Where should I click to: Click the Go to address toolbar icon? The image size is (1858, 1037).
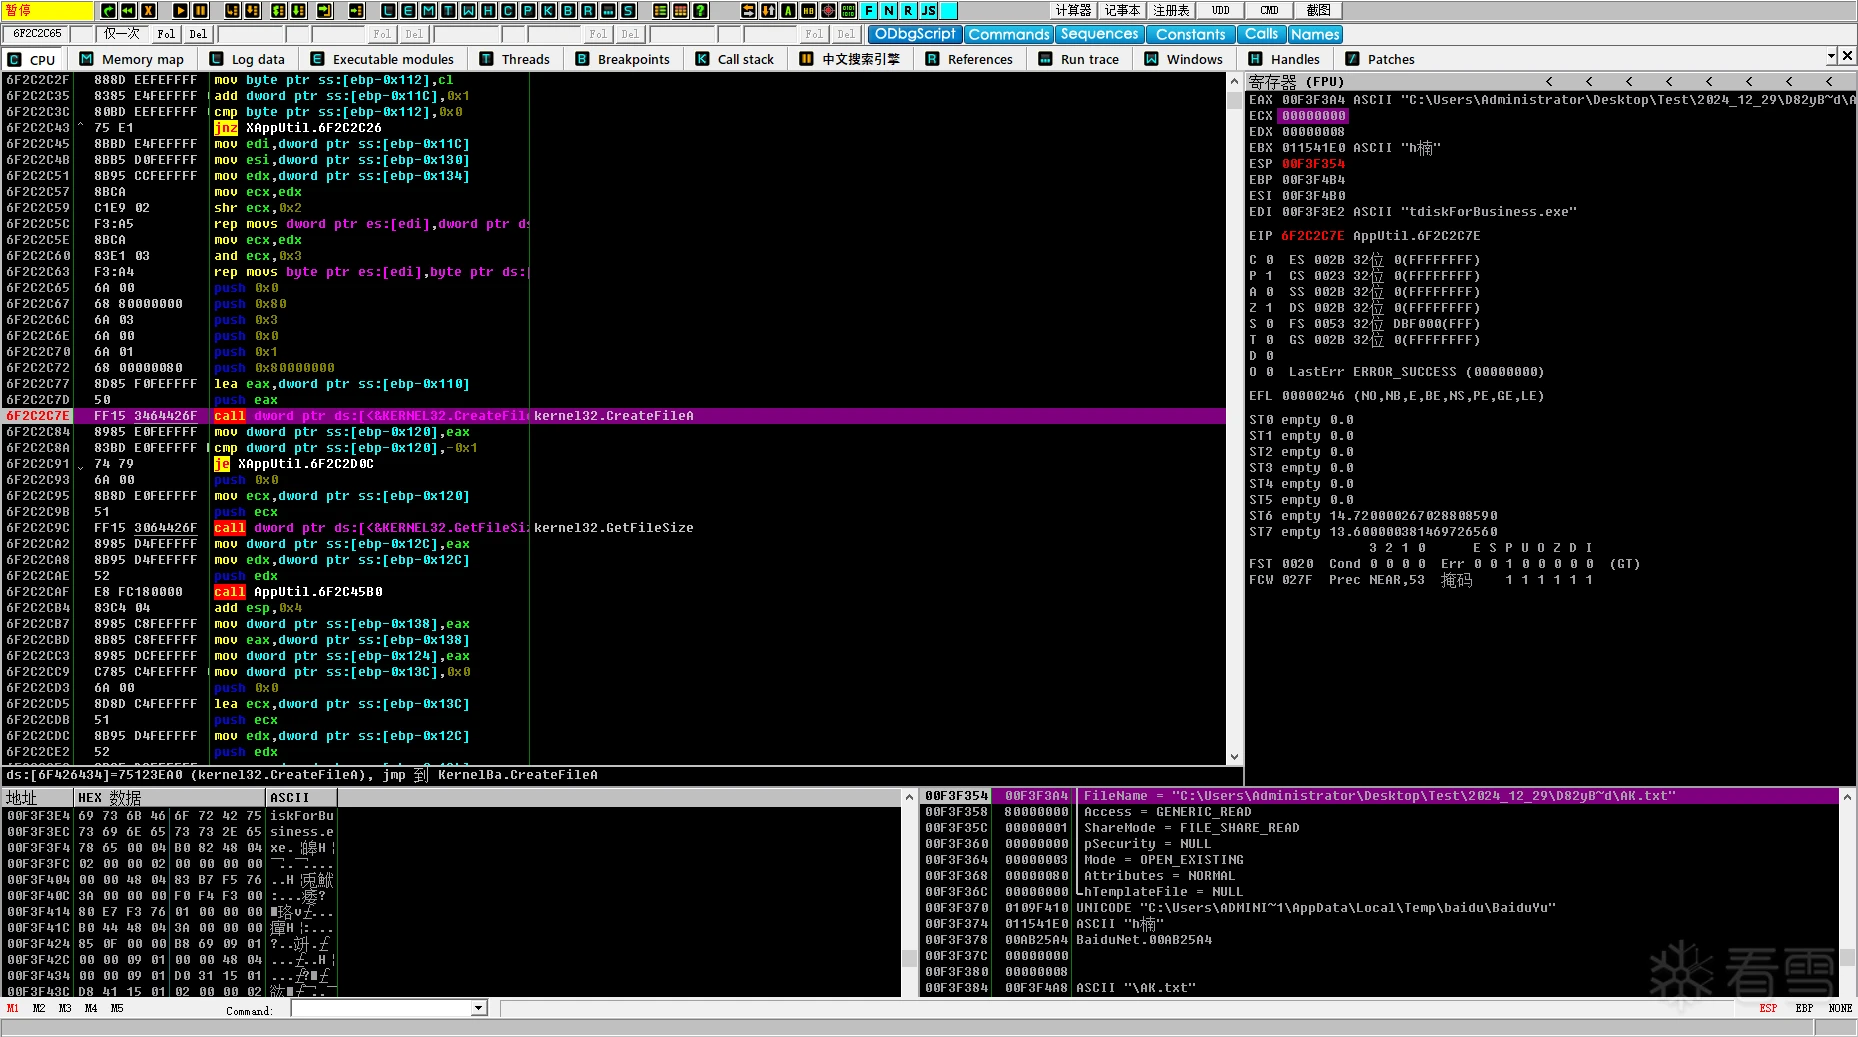click(356, 10)
